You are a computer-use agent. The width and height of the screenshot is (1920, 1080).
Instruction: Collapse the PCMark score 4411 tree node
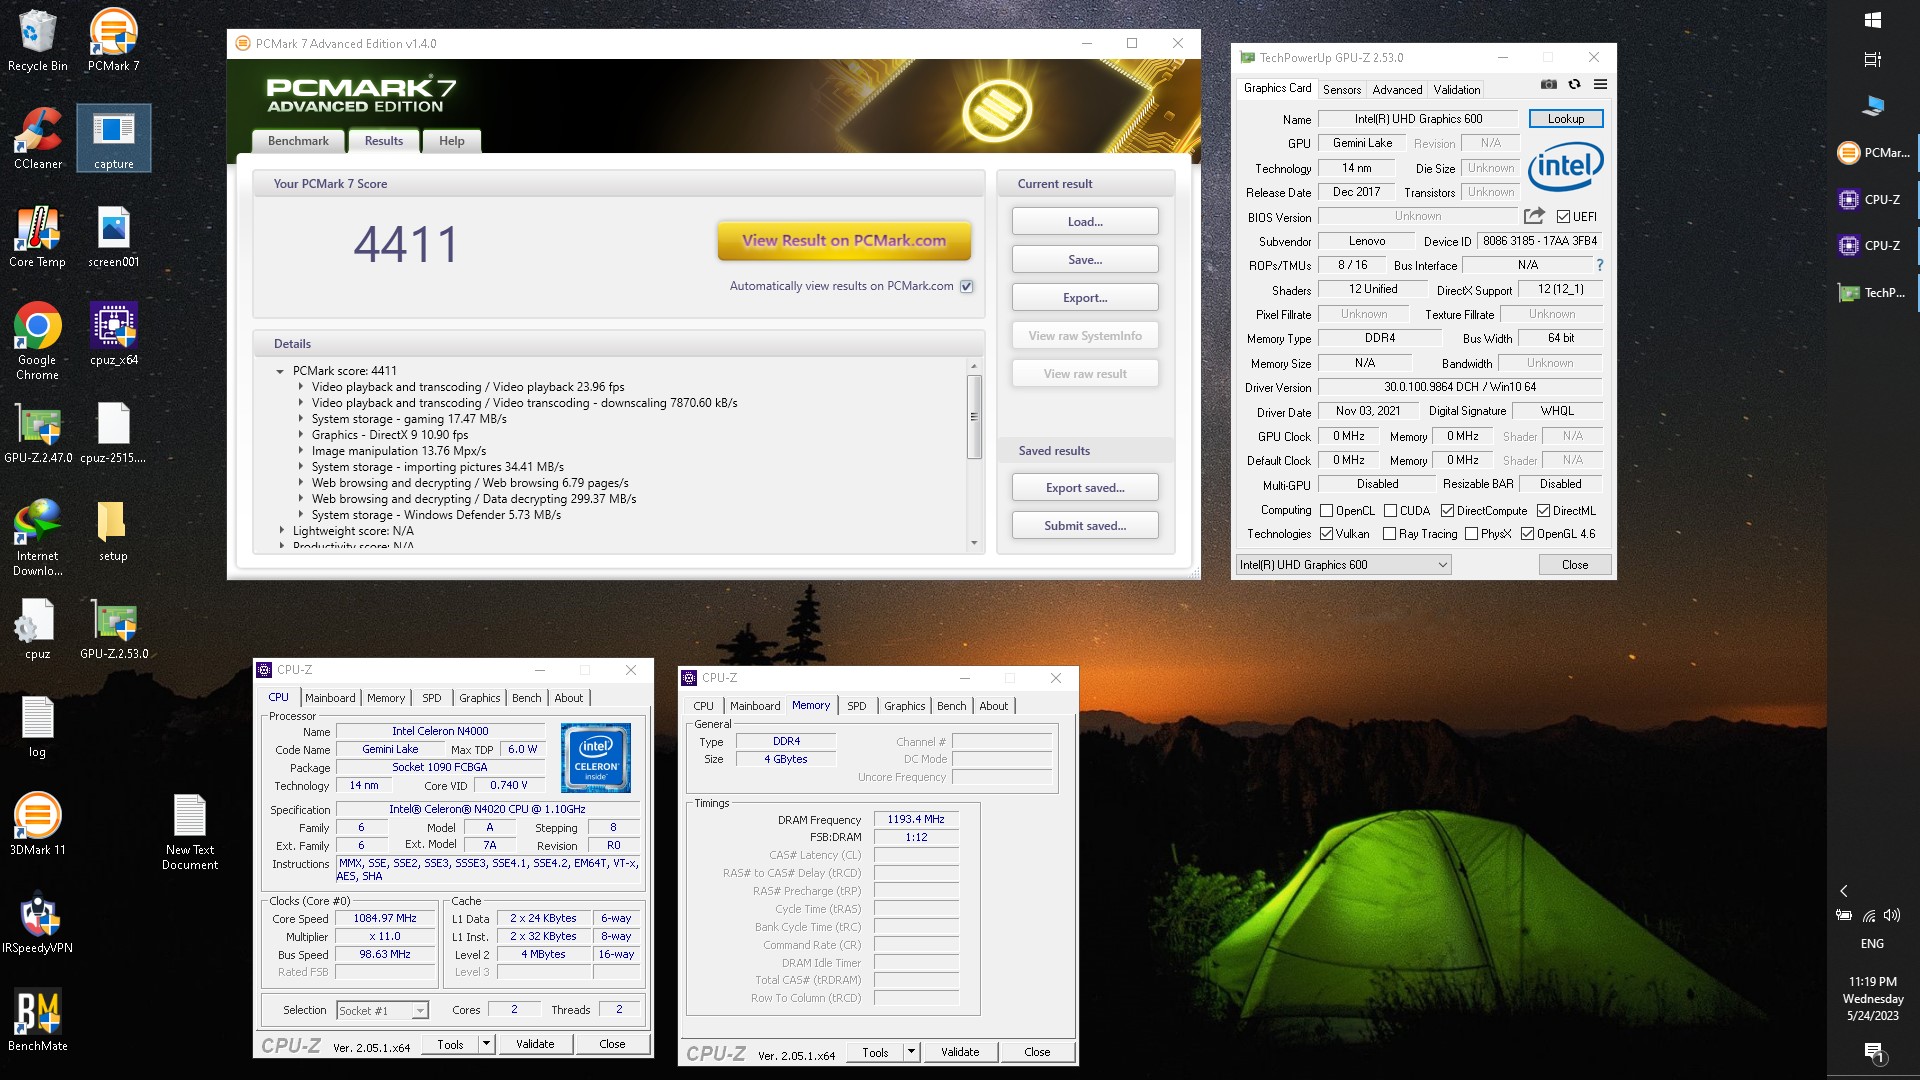(x=280, y=371)
